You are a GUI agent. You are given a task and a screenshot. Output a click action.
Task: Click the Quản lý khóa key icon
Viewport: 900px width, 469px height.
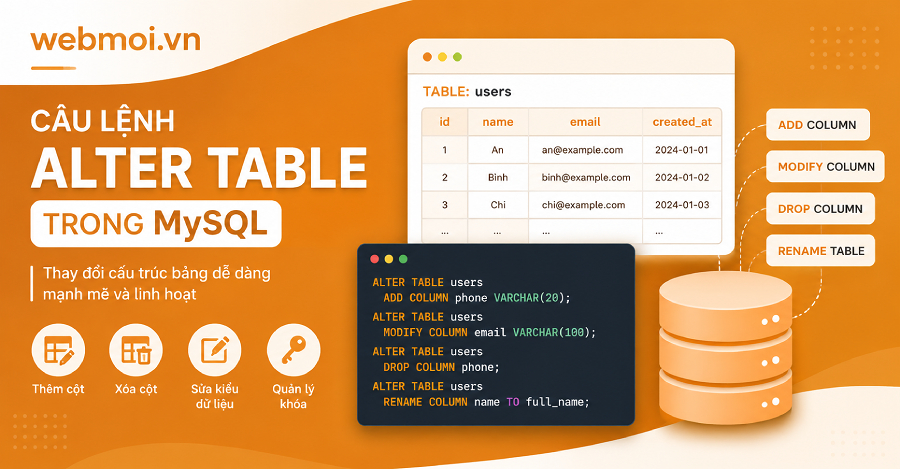293,350
